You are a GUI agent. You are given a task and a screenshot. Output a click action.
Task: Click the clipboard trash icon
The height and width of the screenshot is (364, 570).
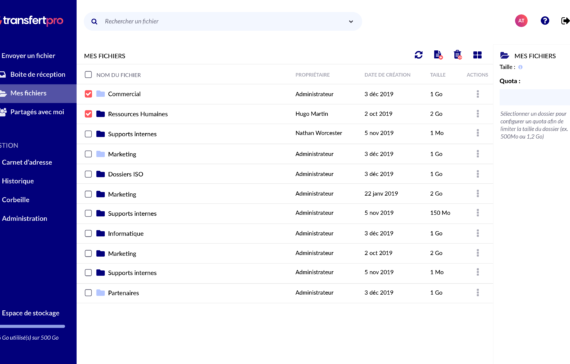coord(458,55)
